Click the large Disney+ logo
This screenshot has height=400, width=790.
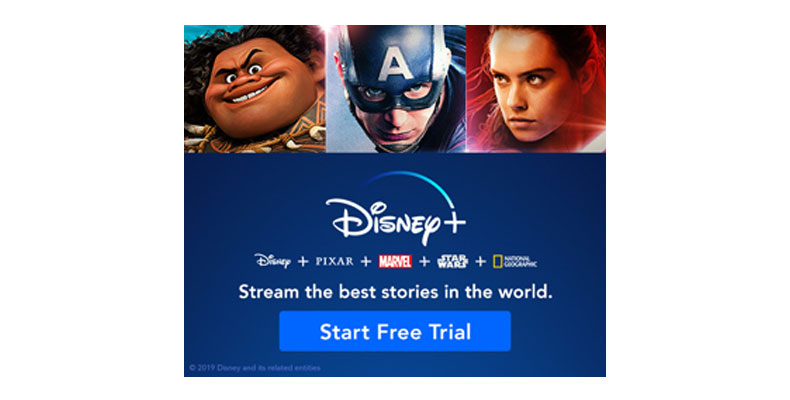[x=396, y=210]
